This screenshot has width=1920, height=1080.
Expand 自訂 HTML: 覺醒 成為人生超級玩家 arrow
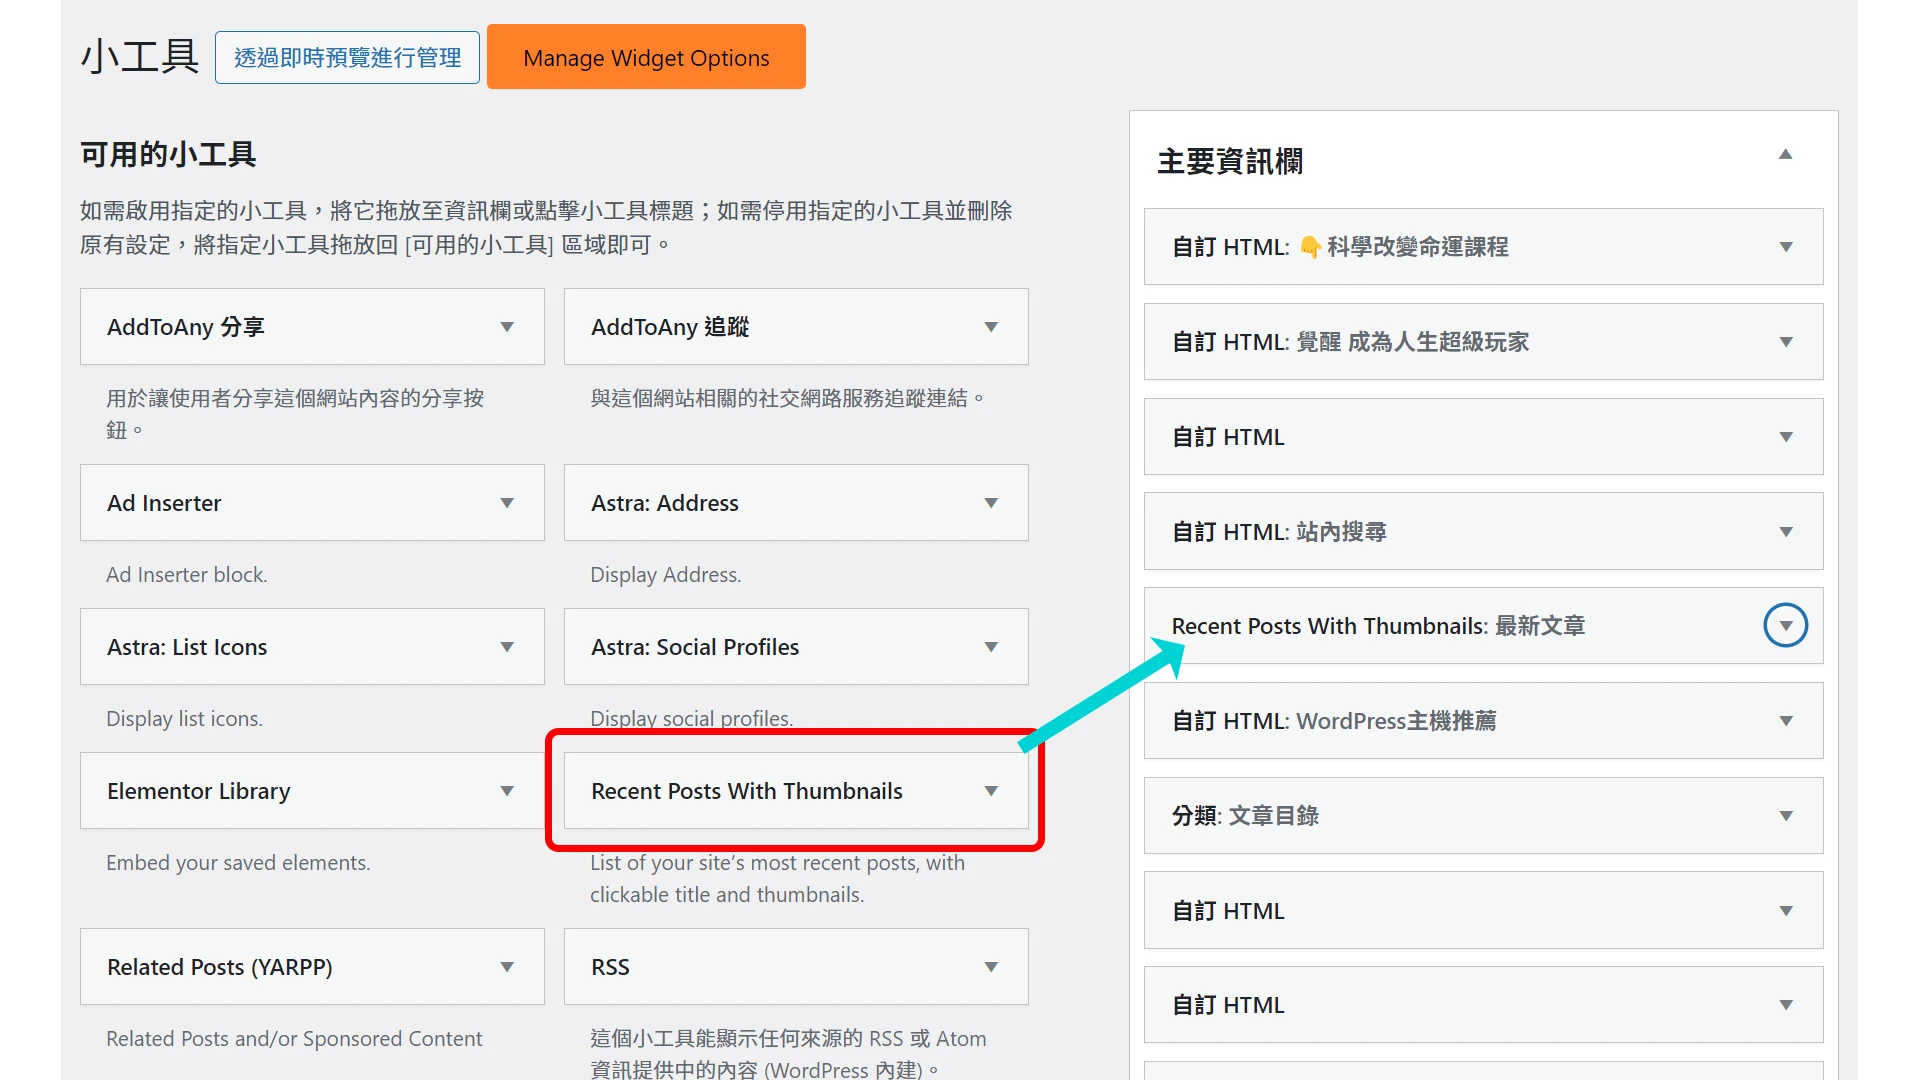click(x=1786, y=342)
